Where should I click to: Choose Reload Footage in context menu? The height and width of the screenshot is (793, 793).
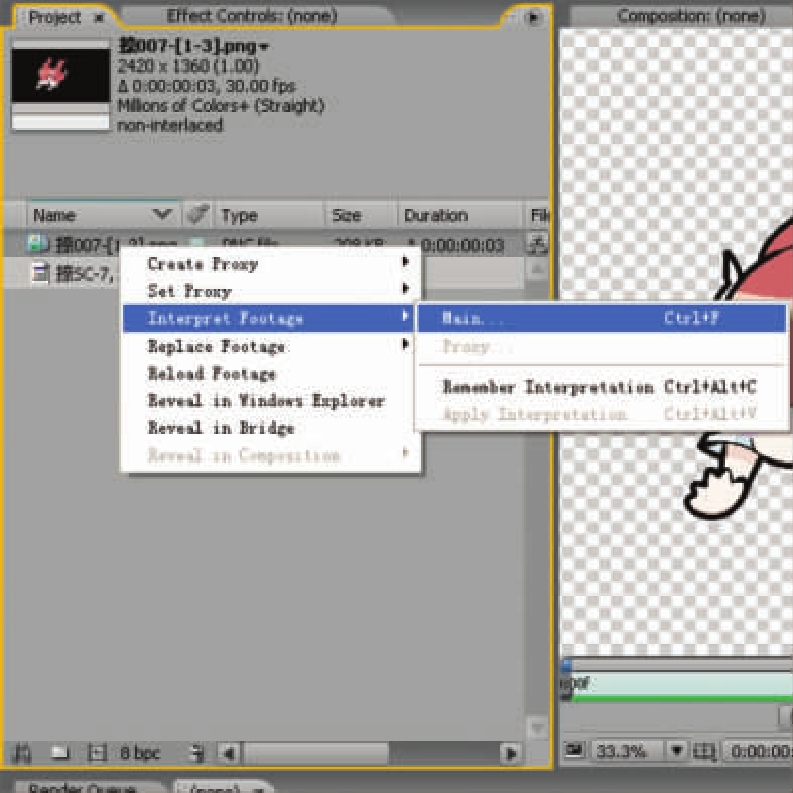[x=271, y=374]
